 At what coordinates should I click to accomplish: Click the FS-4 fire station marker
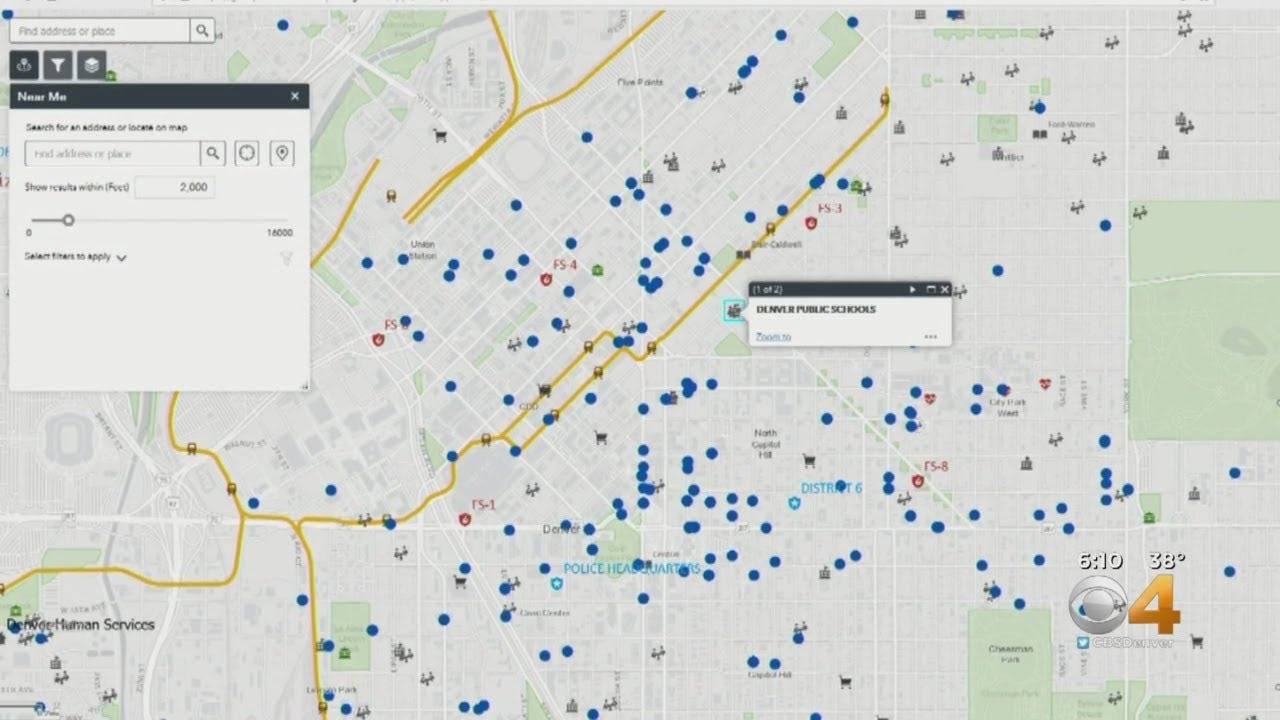pyautogui.click(x=546, y=280)
